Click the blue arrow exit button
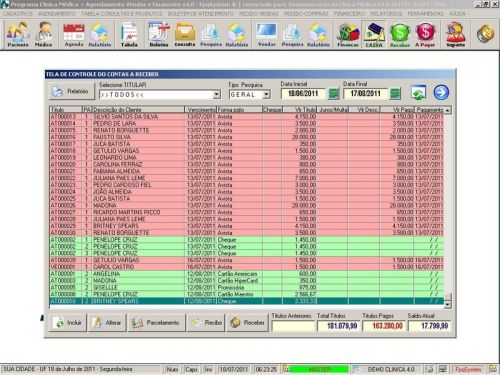 click(x=441, y=92)
